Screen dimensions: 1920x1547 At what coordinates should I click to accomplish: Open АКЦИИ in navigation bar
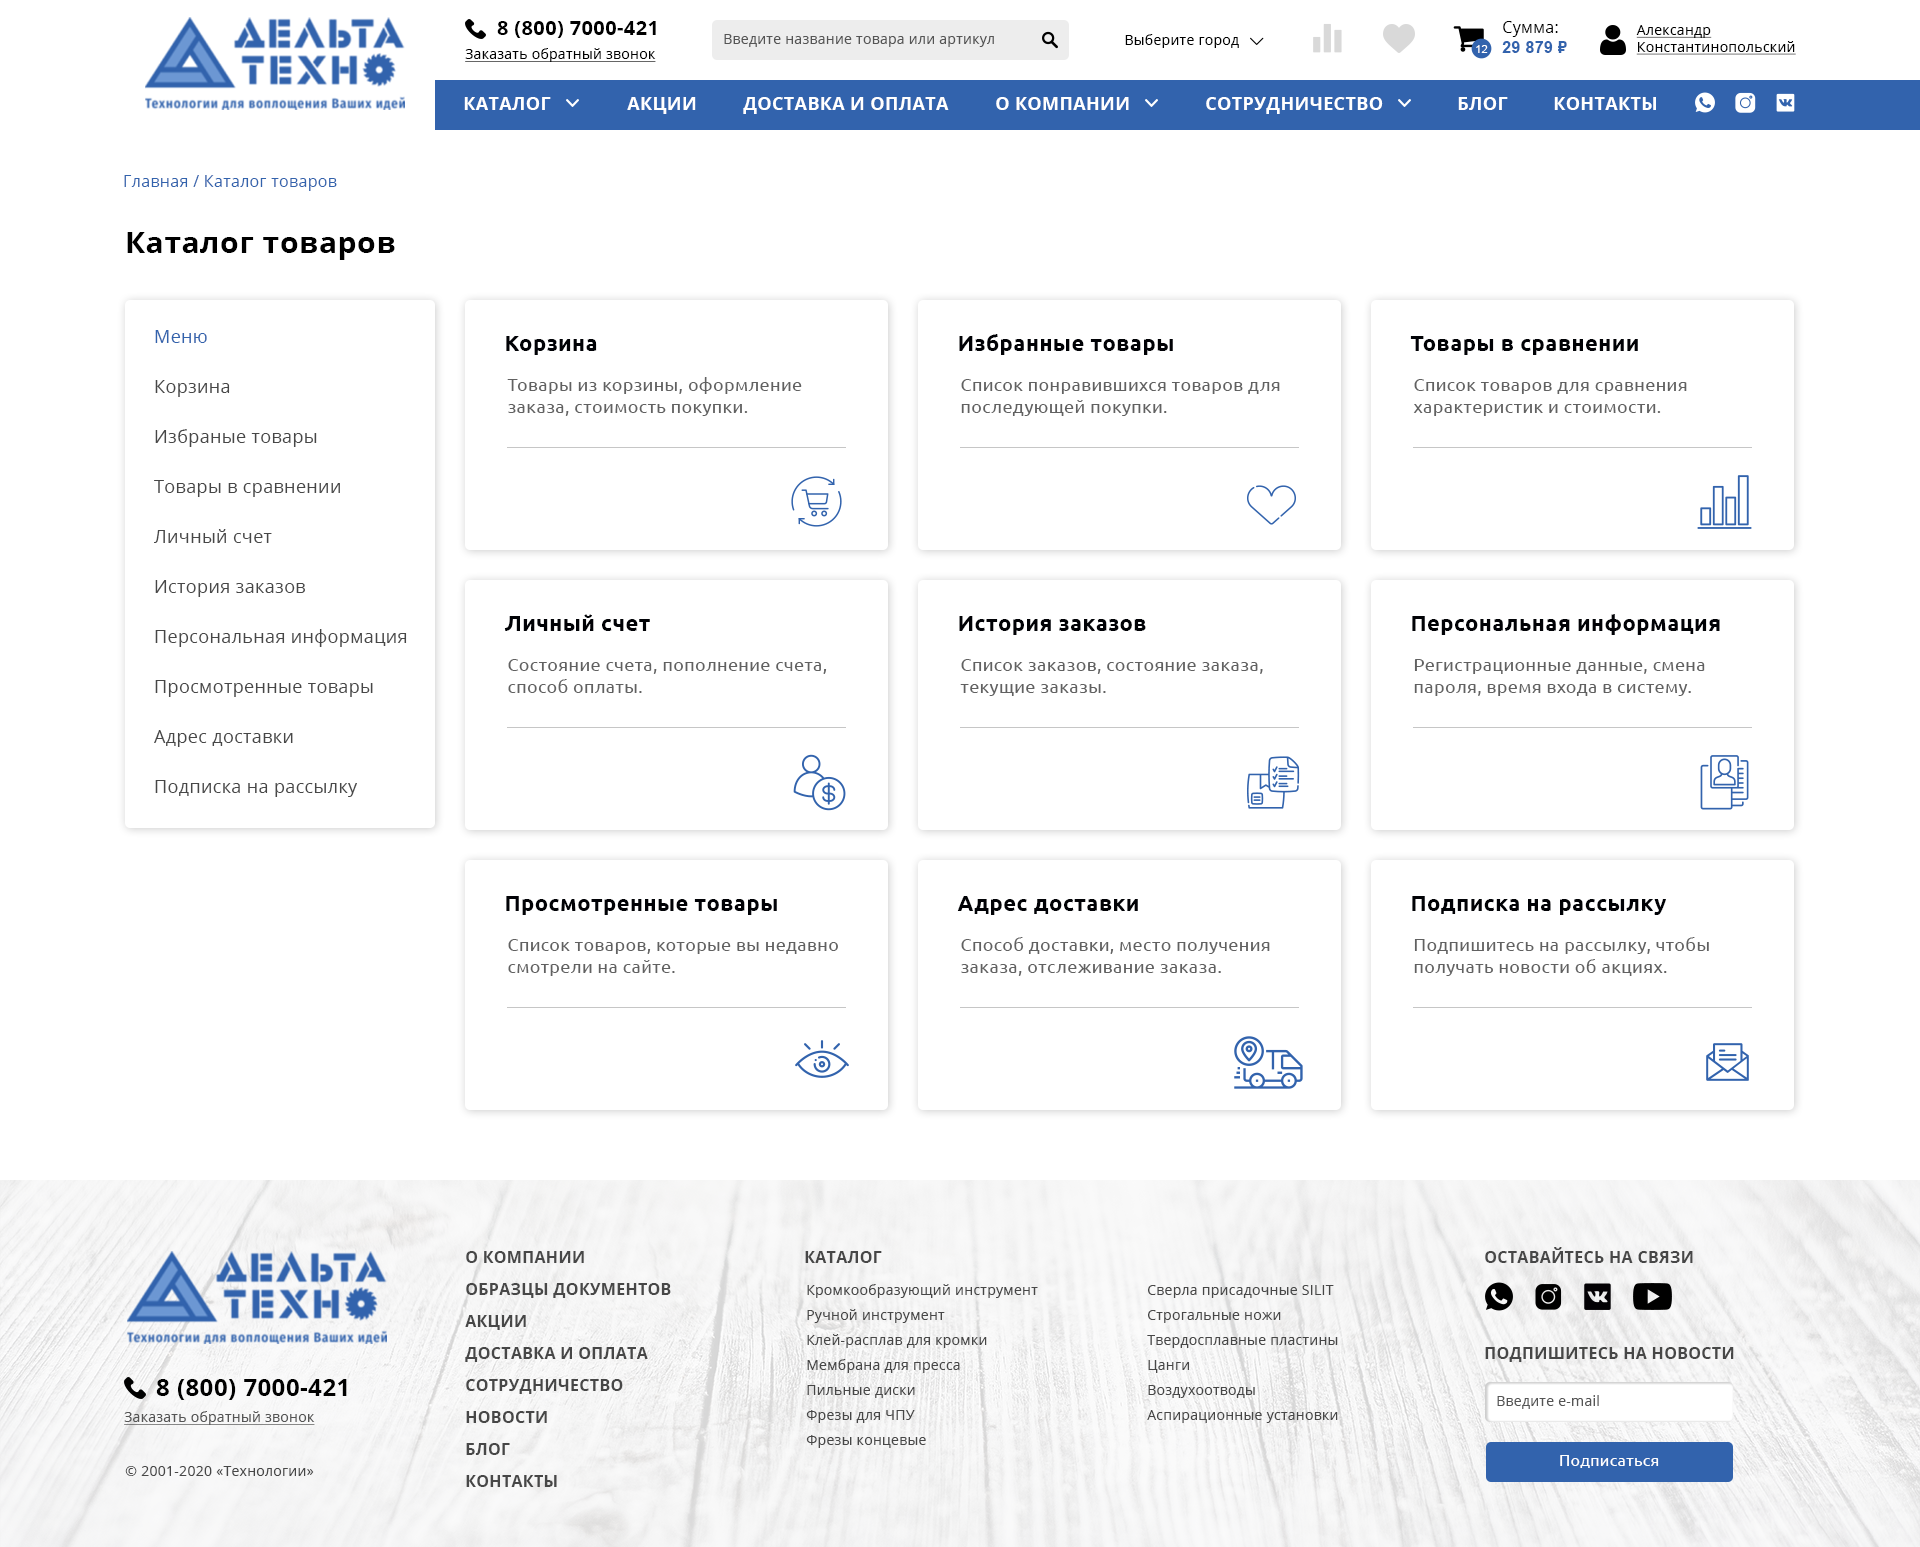[x=661, y=104]
